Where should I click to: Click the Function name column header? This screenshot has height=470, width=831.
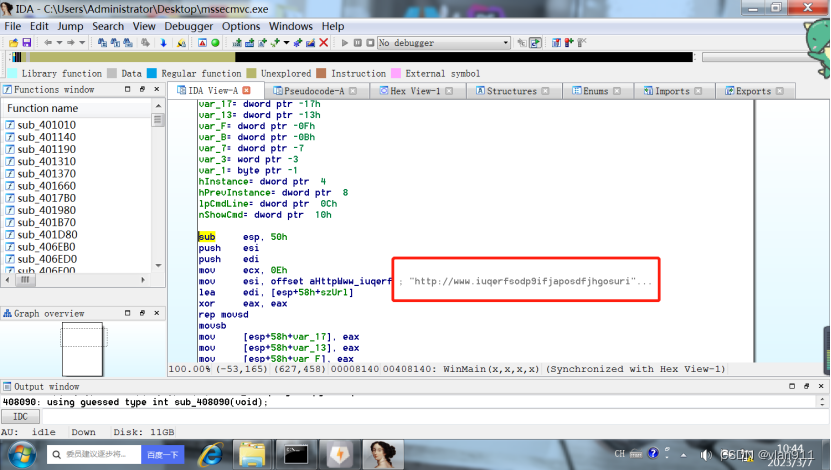[77, 108]
